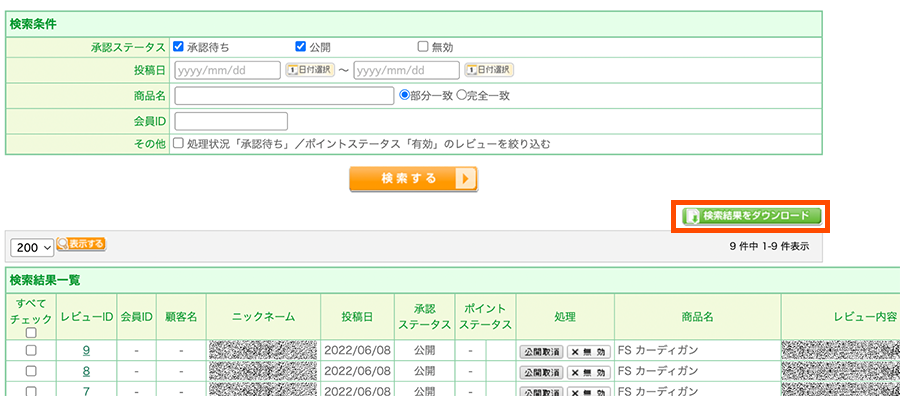Click 公開取消 for review 7

pyautogui.click(x=541, y=392)
